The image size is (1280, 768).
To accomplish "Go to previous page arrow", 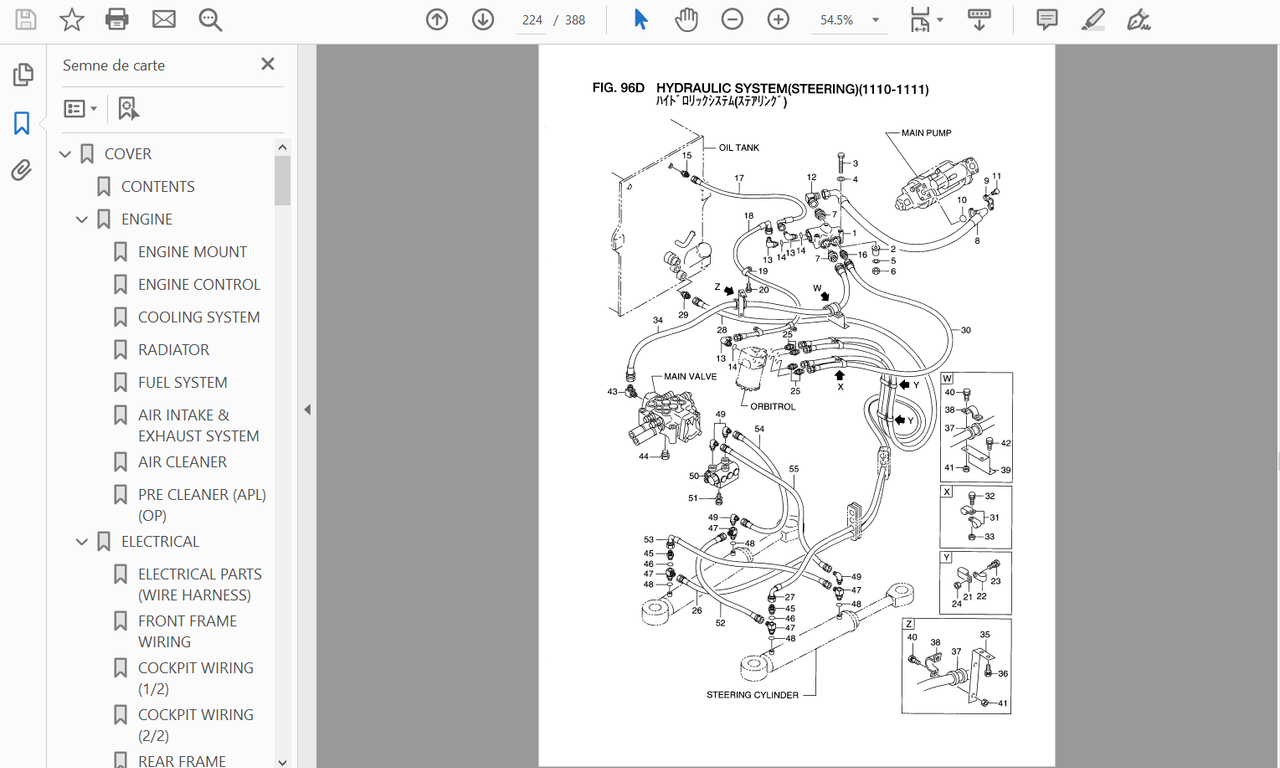I will 437,19.
